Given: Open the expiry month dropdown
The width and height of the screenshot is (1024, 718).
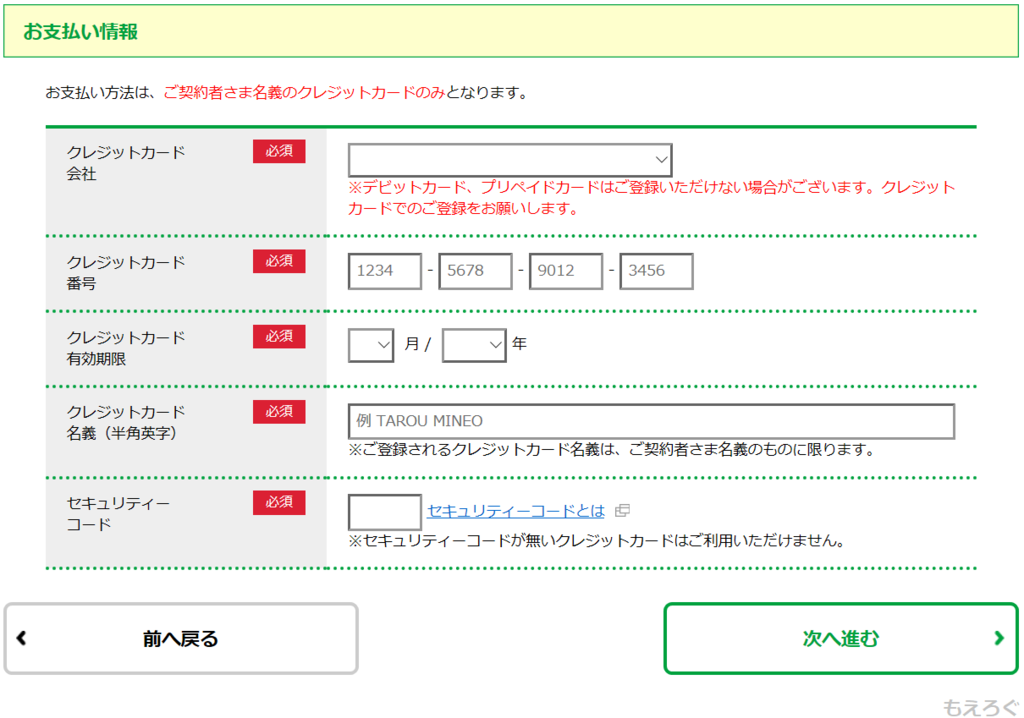Looking at the screenshot, I should [x=371, y=345].
